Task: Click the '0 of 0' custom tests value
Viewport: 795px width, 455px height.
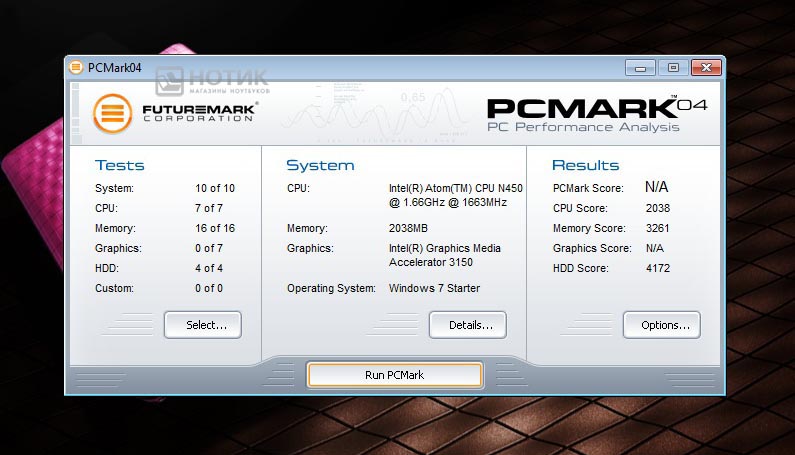Action: tap(209, 288)
